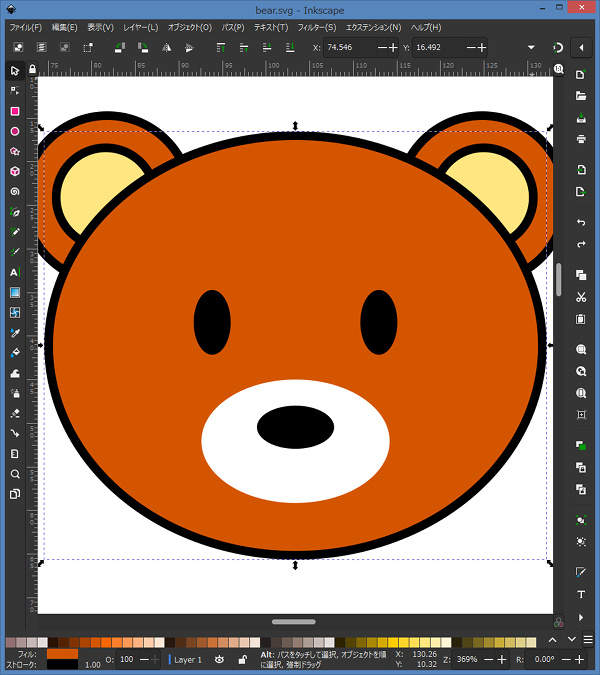Open snapping options arrow
Viewport: 600px width, 675px height.
(x=581, y=47)
